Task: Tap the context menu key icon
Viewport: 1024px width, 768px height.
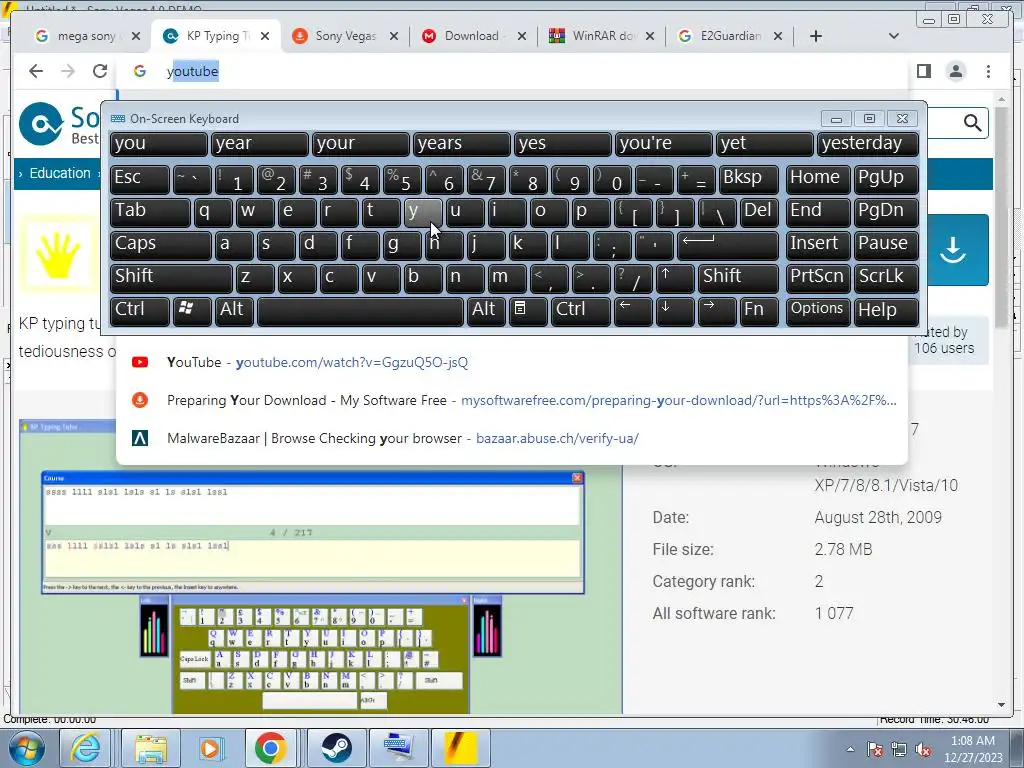Action: 528,311
